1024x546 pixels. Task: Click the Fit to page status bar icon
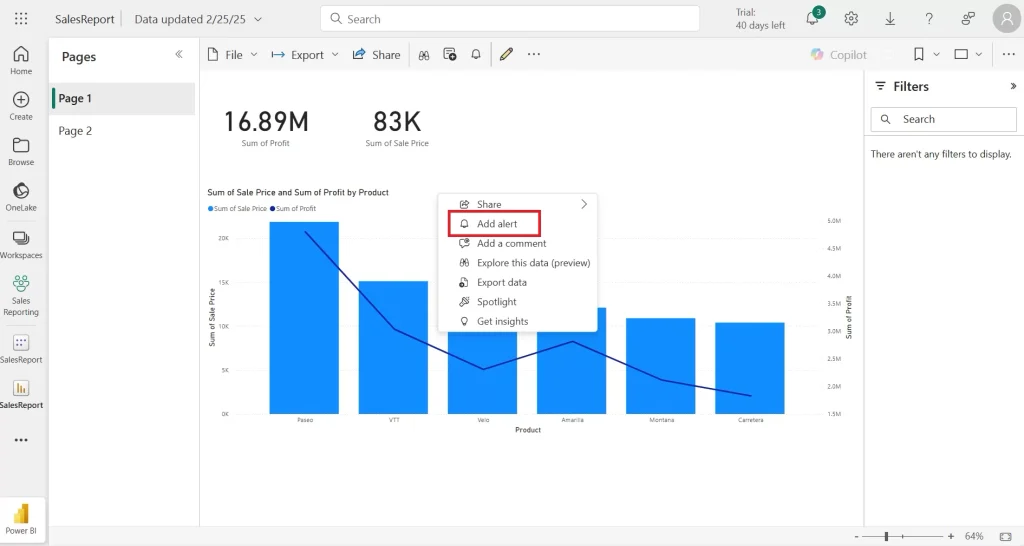1006,536
